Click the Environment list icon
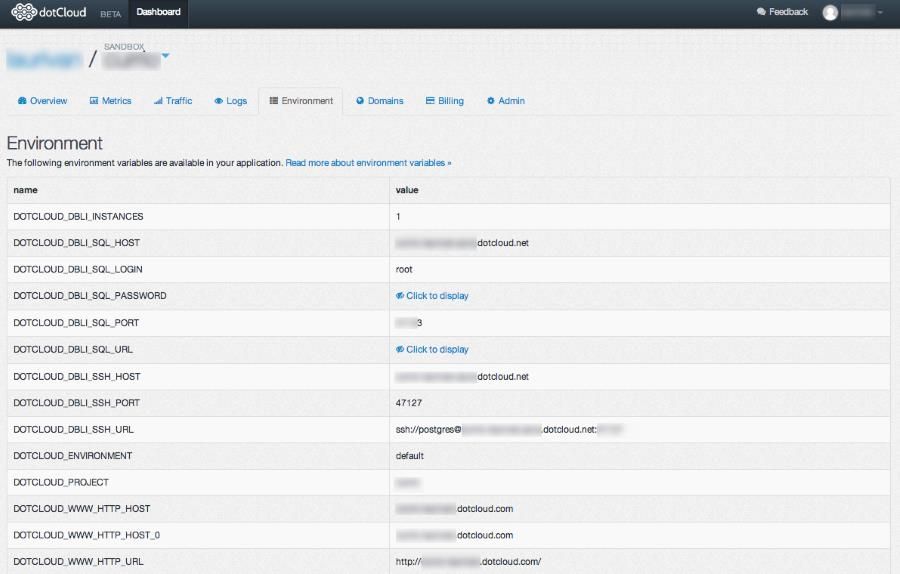900x574 pixels. (x=274, y=100)
